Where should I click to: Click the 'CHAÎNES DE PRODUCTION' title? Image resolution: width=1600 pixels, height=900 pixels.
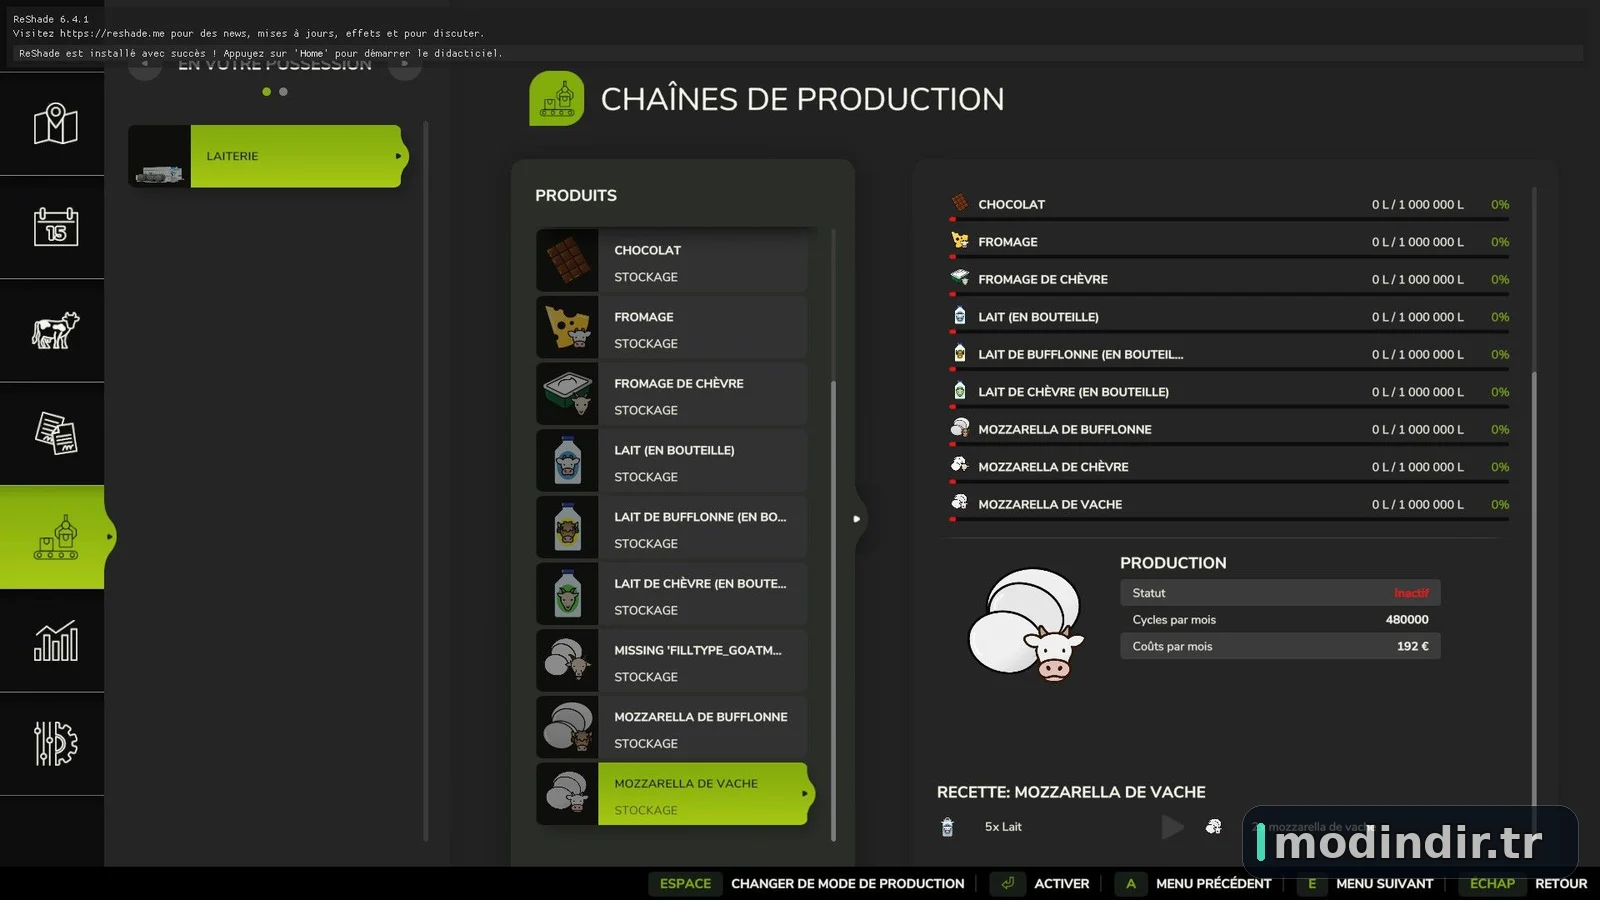[x=802, y=99]
